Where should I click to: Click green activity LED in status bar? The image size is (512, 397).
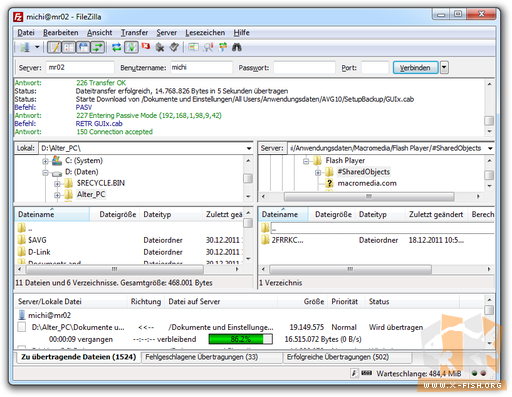click(x=474, y=373)
